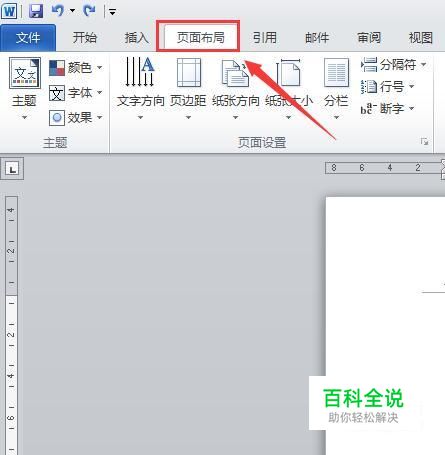Expand the 效果 dropdown arrow
Screen dimensions: 445x455
tap(99, 118)
